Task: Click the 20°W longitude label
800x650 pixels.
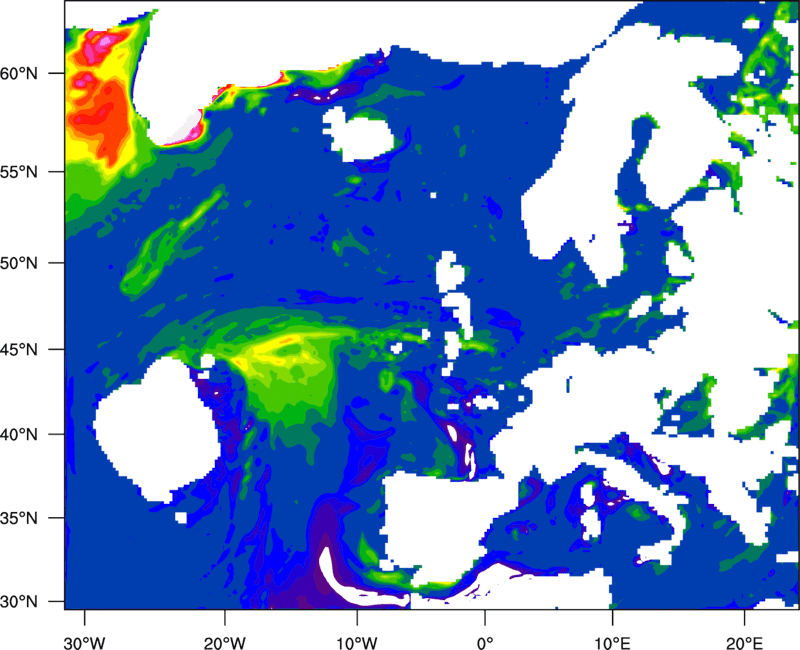Action: [225, 642]
